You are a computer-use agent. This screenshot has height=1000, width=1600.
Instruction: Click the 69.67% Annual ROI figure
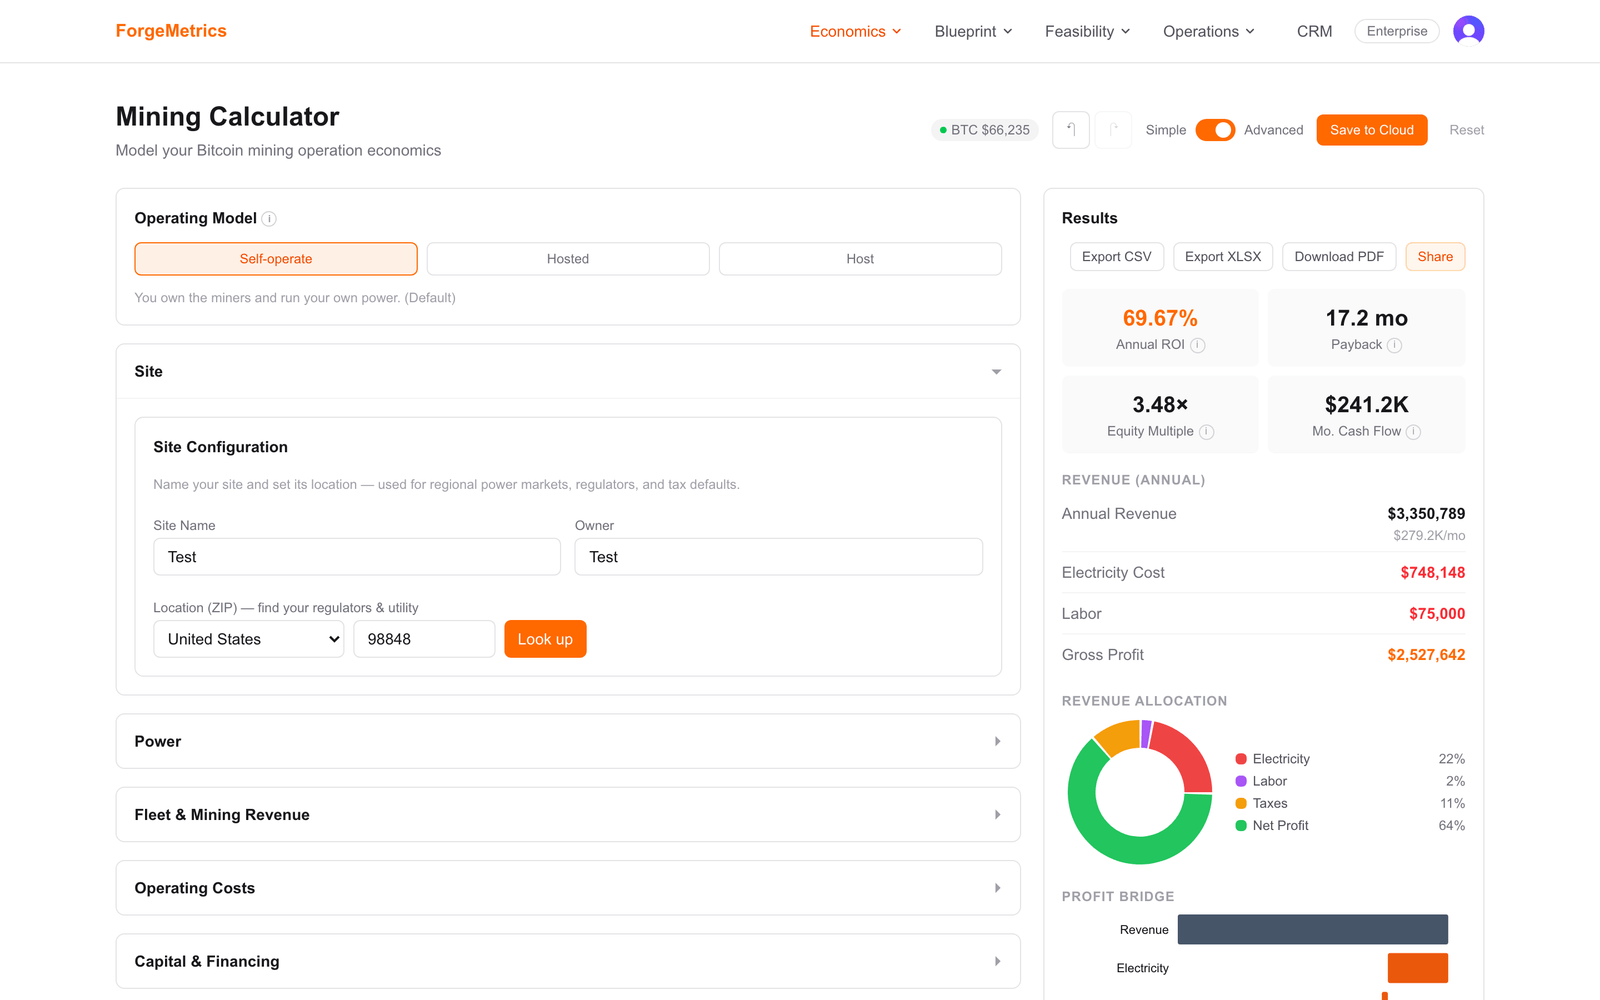(1160, 318)
